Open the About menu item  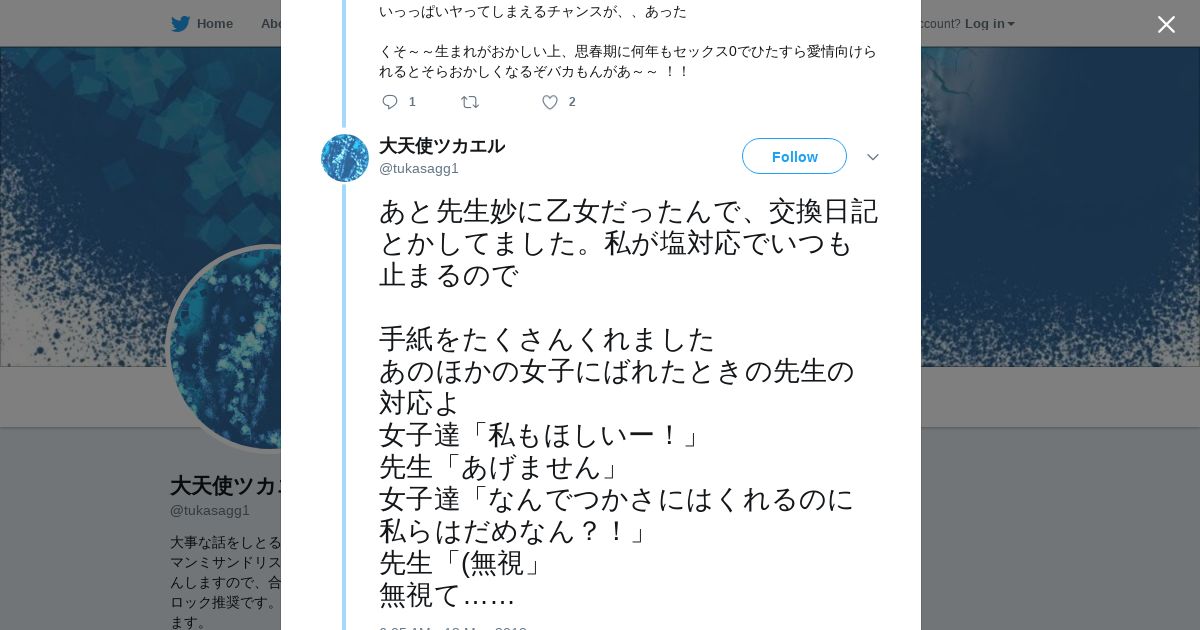[x=270, y=24]
